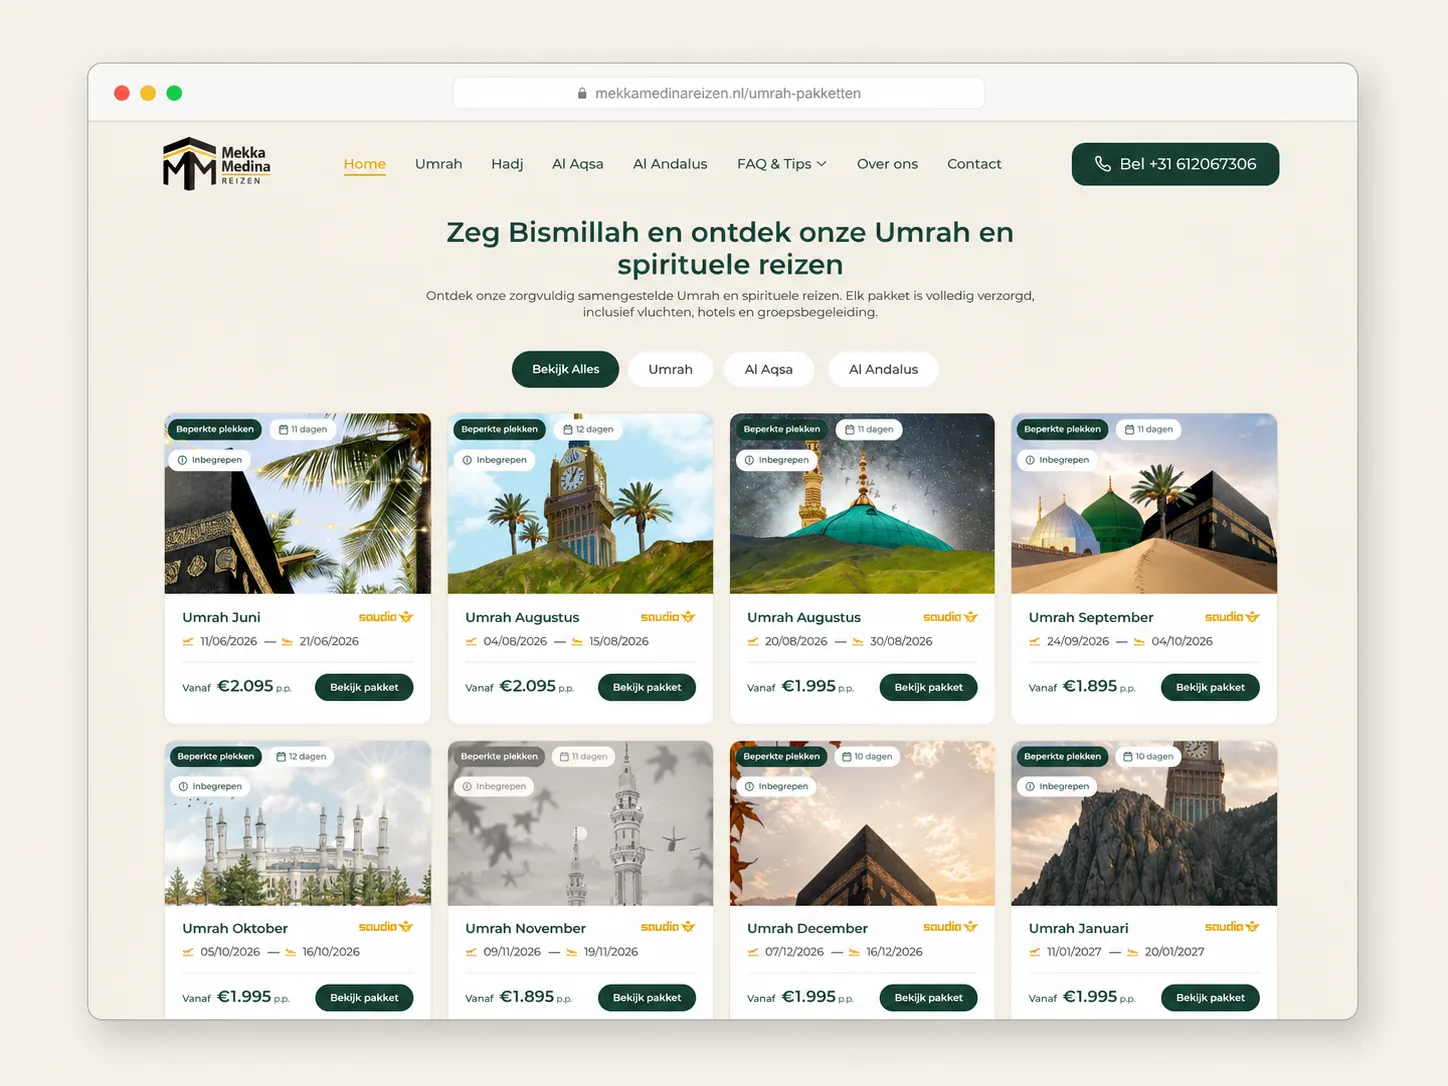Go to Home in the navigation bar
This screenshot has width=1448, height=1086.
tap(365, 164)
